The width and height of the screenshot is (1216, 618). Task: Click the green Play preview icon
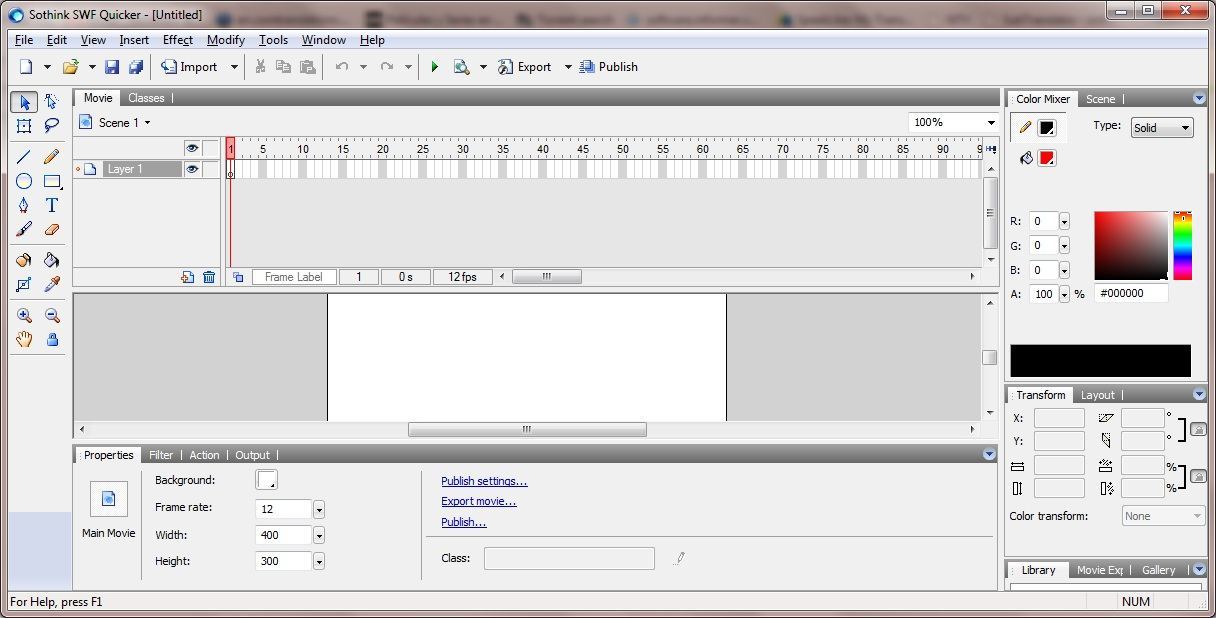434,66
